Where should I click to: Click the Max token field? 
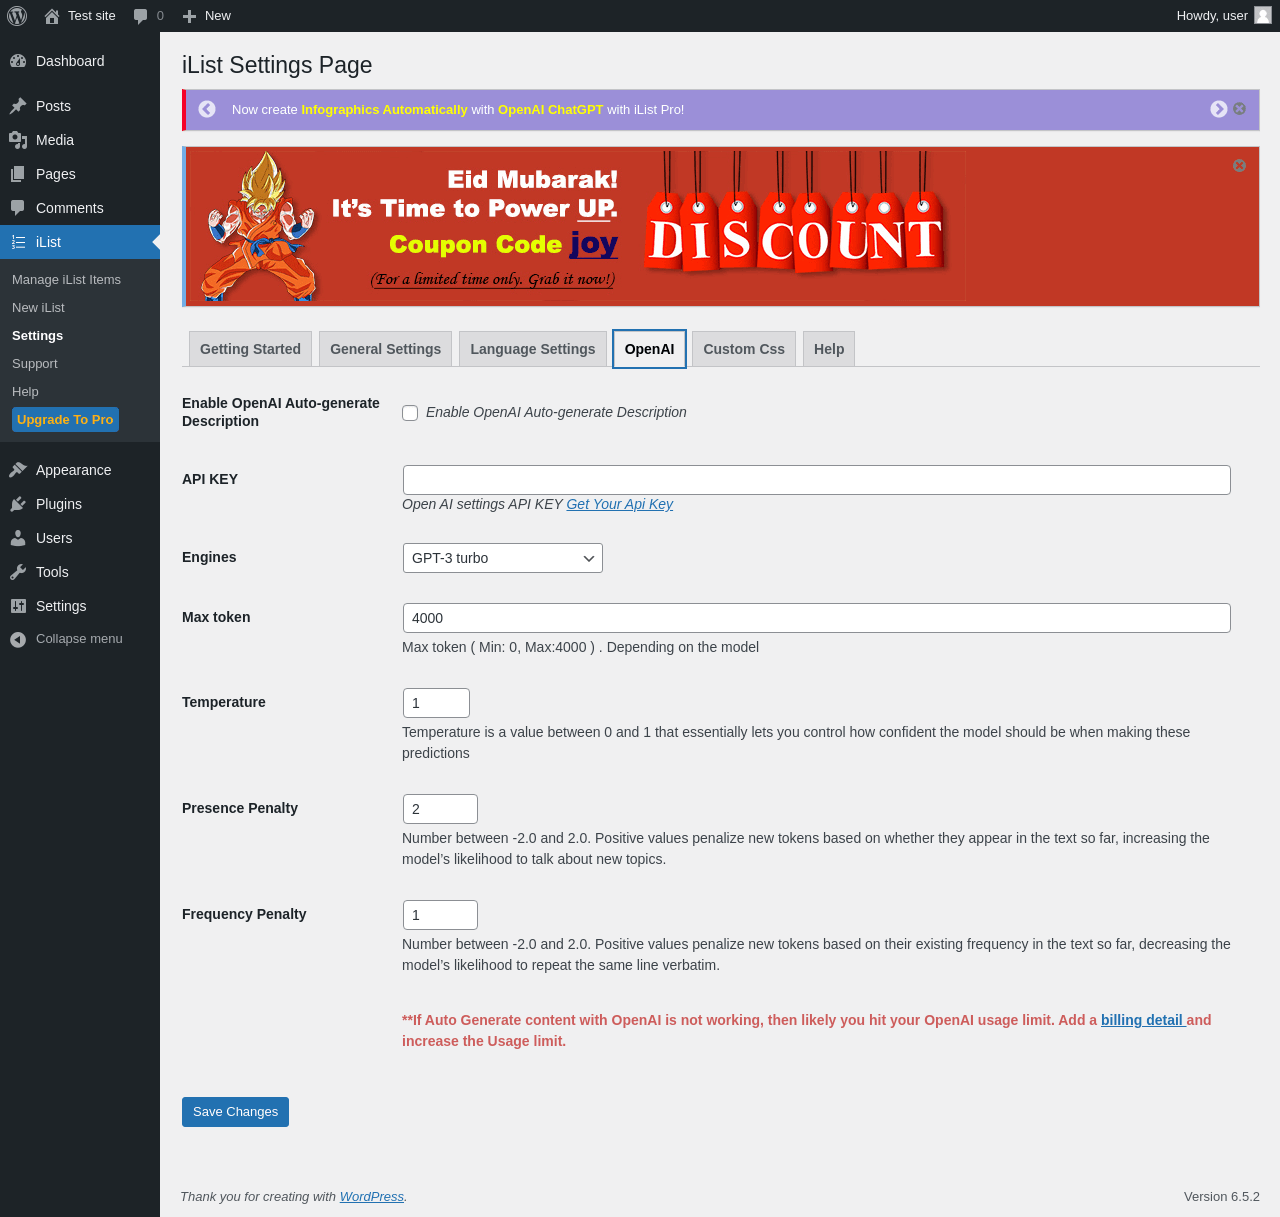tap(816, 618)
